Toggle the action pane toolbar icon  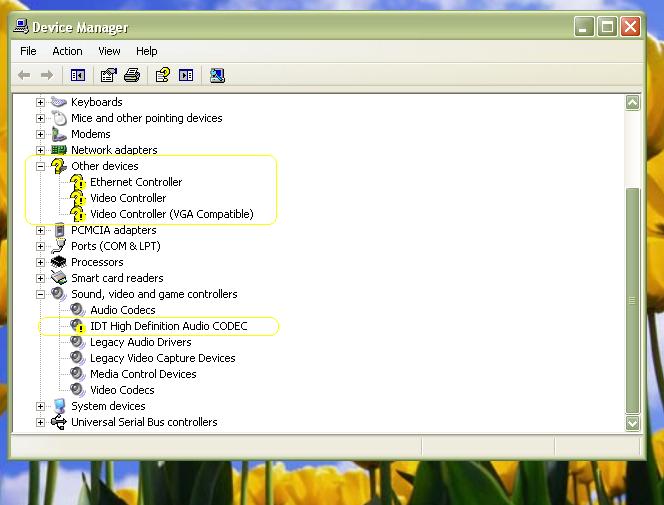(x=186, y=75)
